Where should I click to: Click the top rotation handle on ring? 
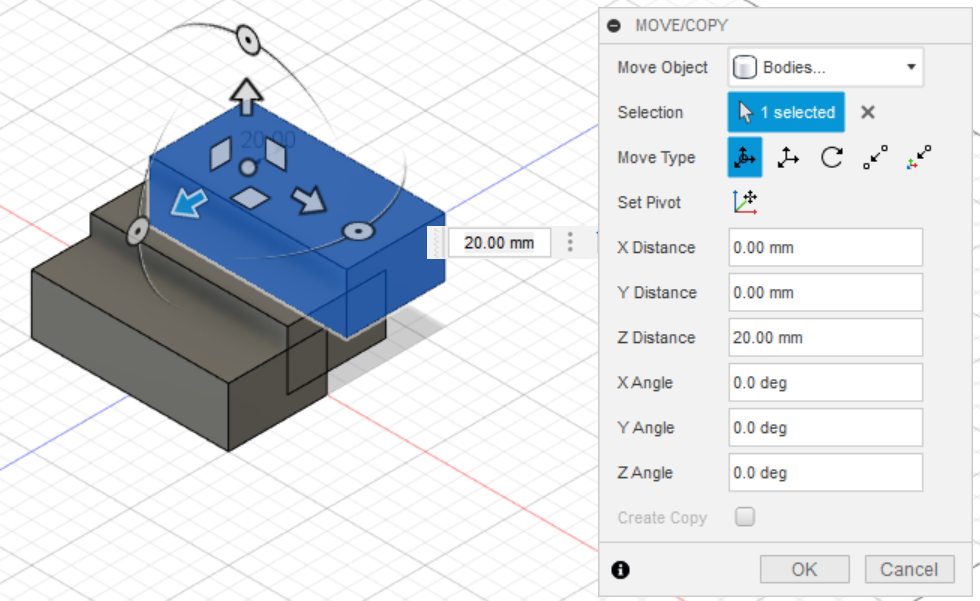coord(248,41)
